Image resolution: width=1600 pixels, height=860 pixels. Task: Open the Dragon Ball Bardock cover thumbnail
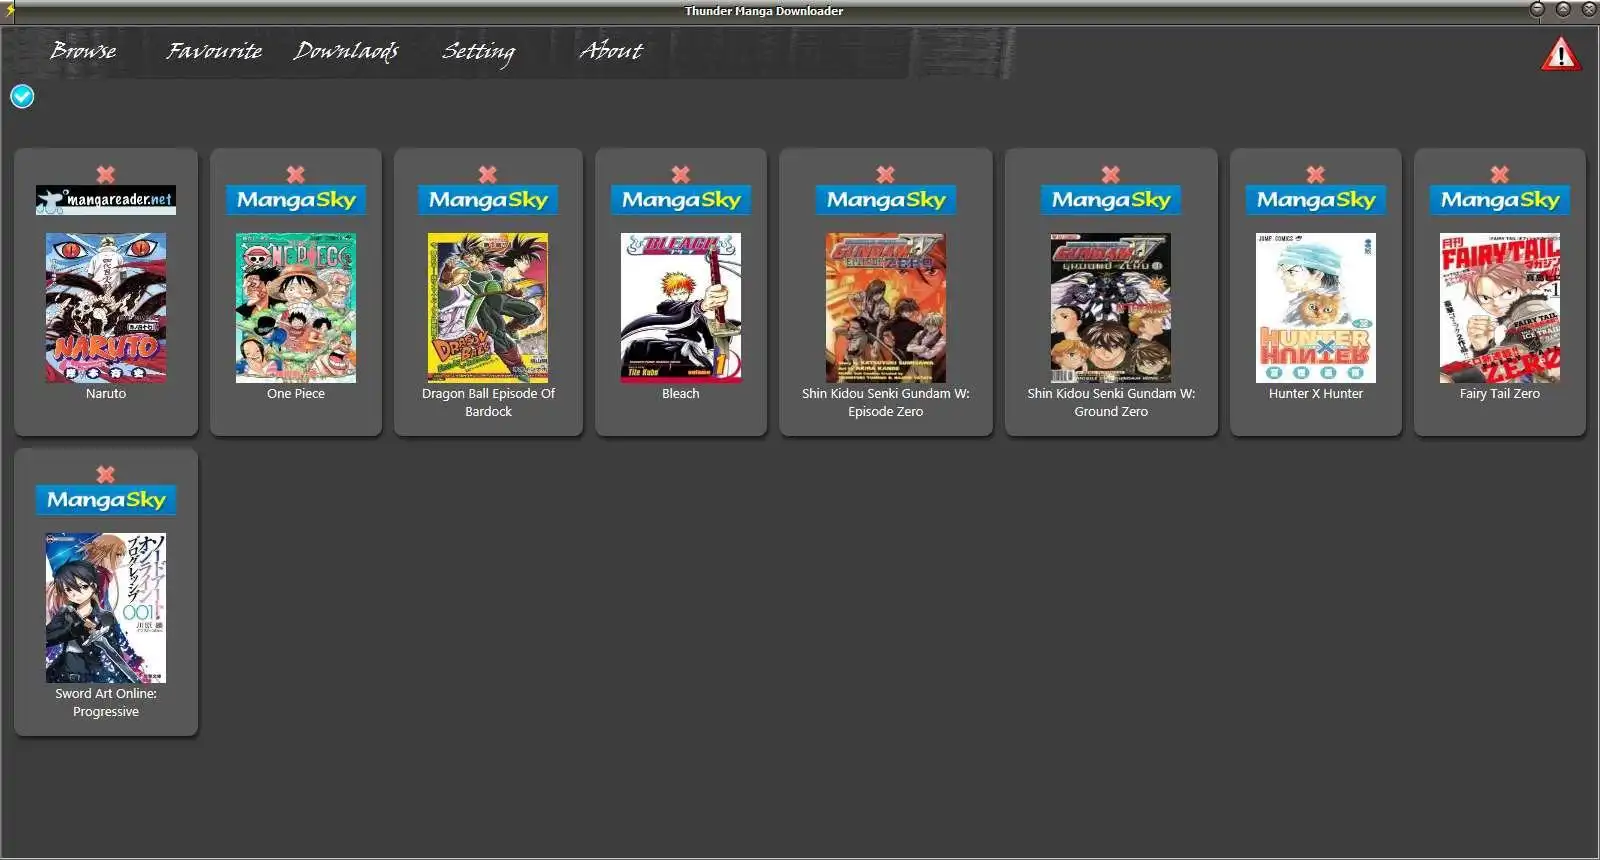click(488, 308)
